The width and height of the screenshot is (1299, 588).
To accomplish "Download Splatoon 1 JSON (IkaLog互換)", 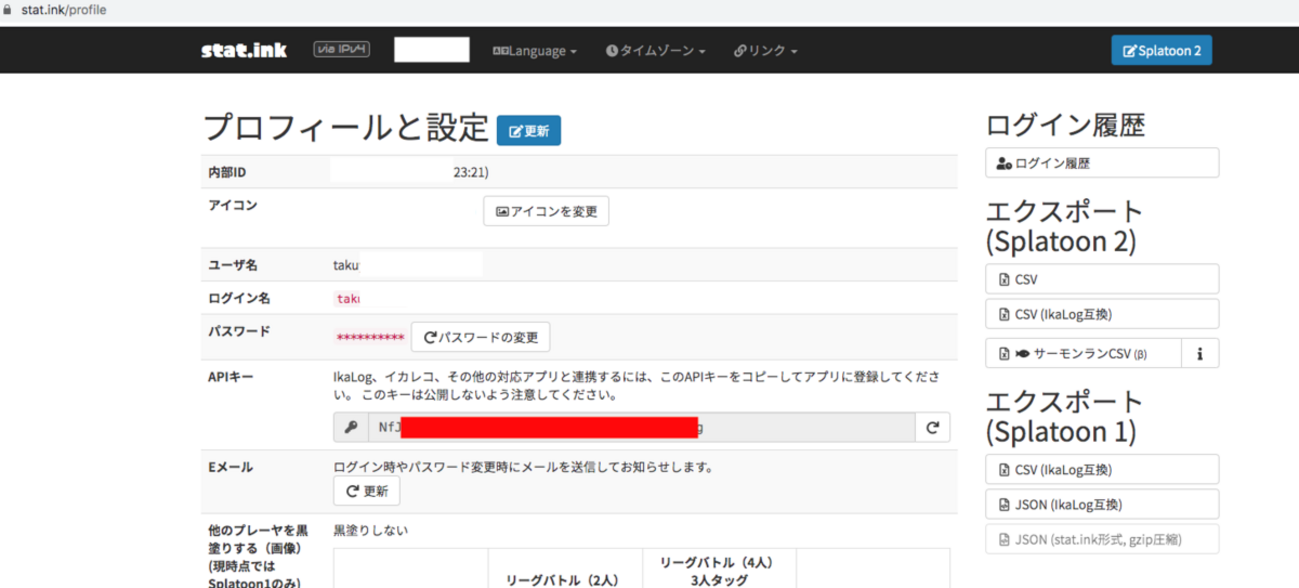I will pyautogui.click(x=1102, y=504).
